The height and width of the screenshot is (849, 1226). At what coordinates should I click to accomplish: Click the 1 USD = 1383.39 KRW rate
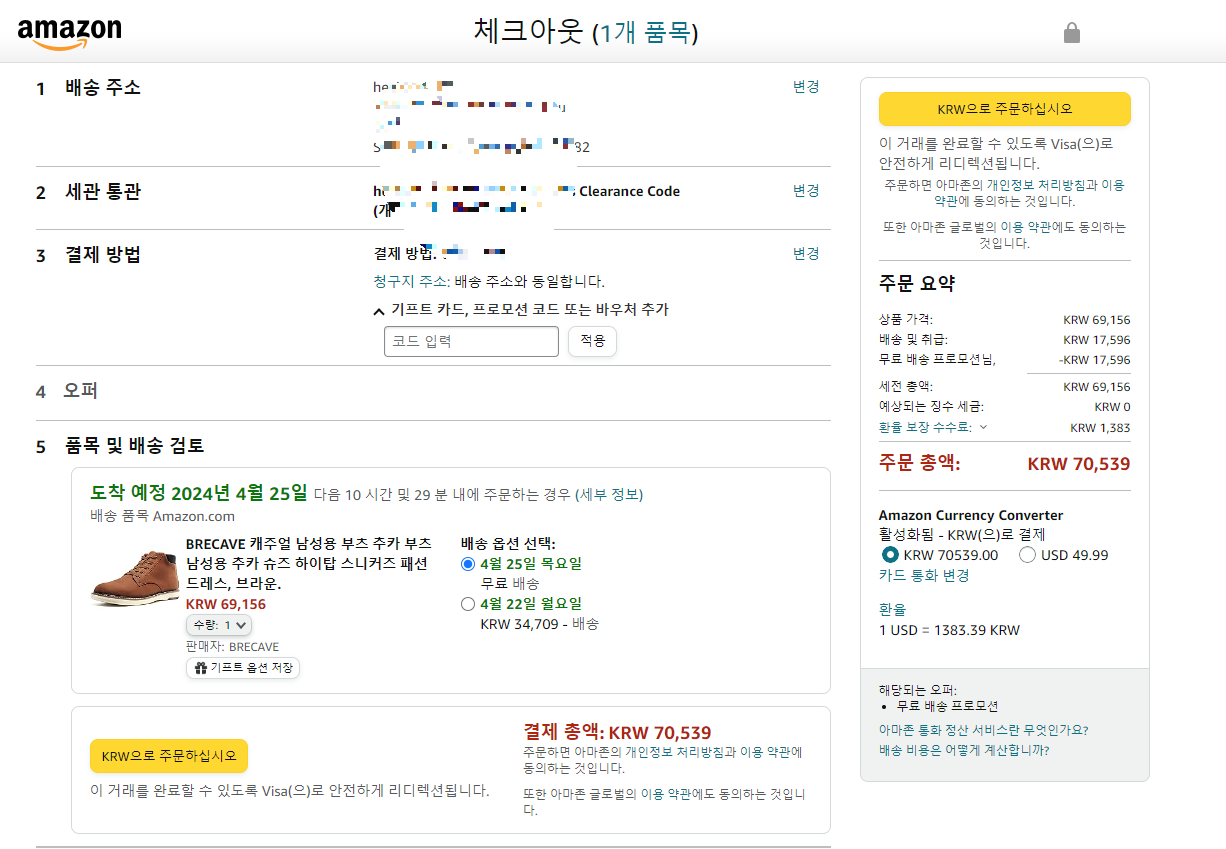click(949, 630)
